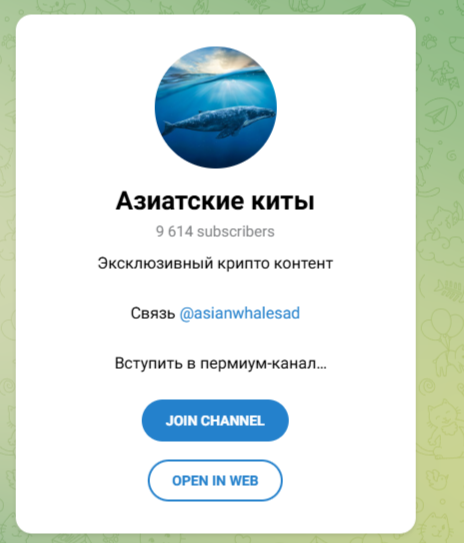Click the ellipsis ending the truncated description
Image resolution: width=464 pixels, height=543 pixels.
(322, 367)
